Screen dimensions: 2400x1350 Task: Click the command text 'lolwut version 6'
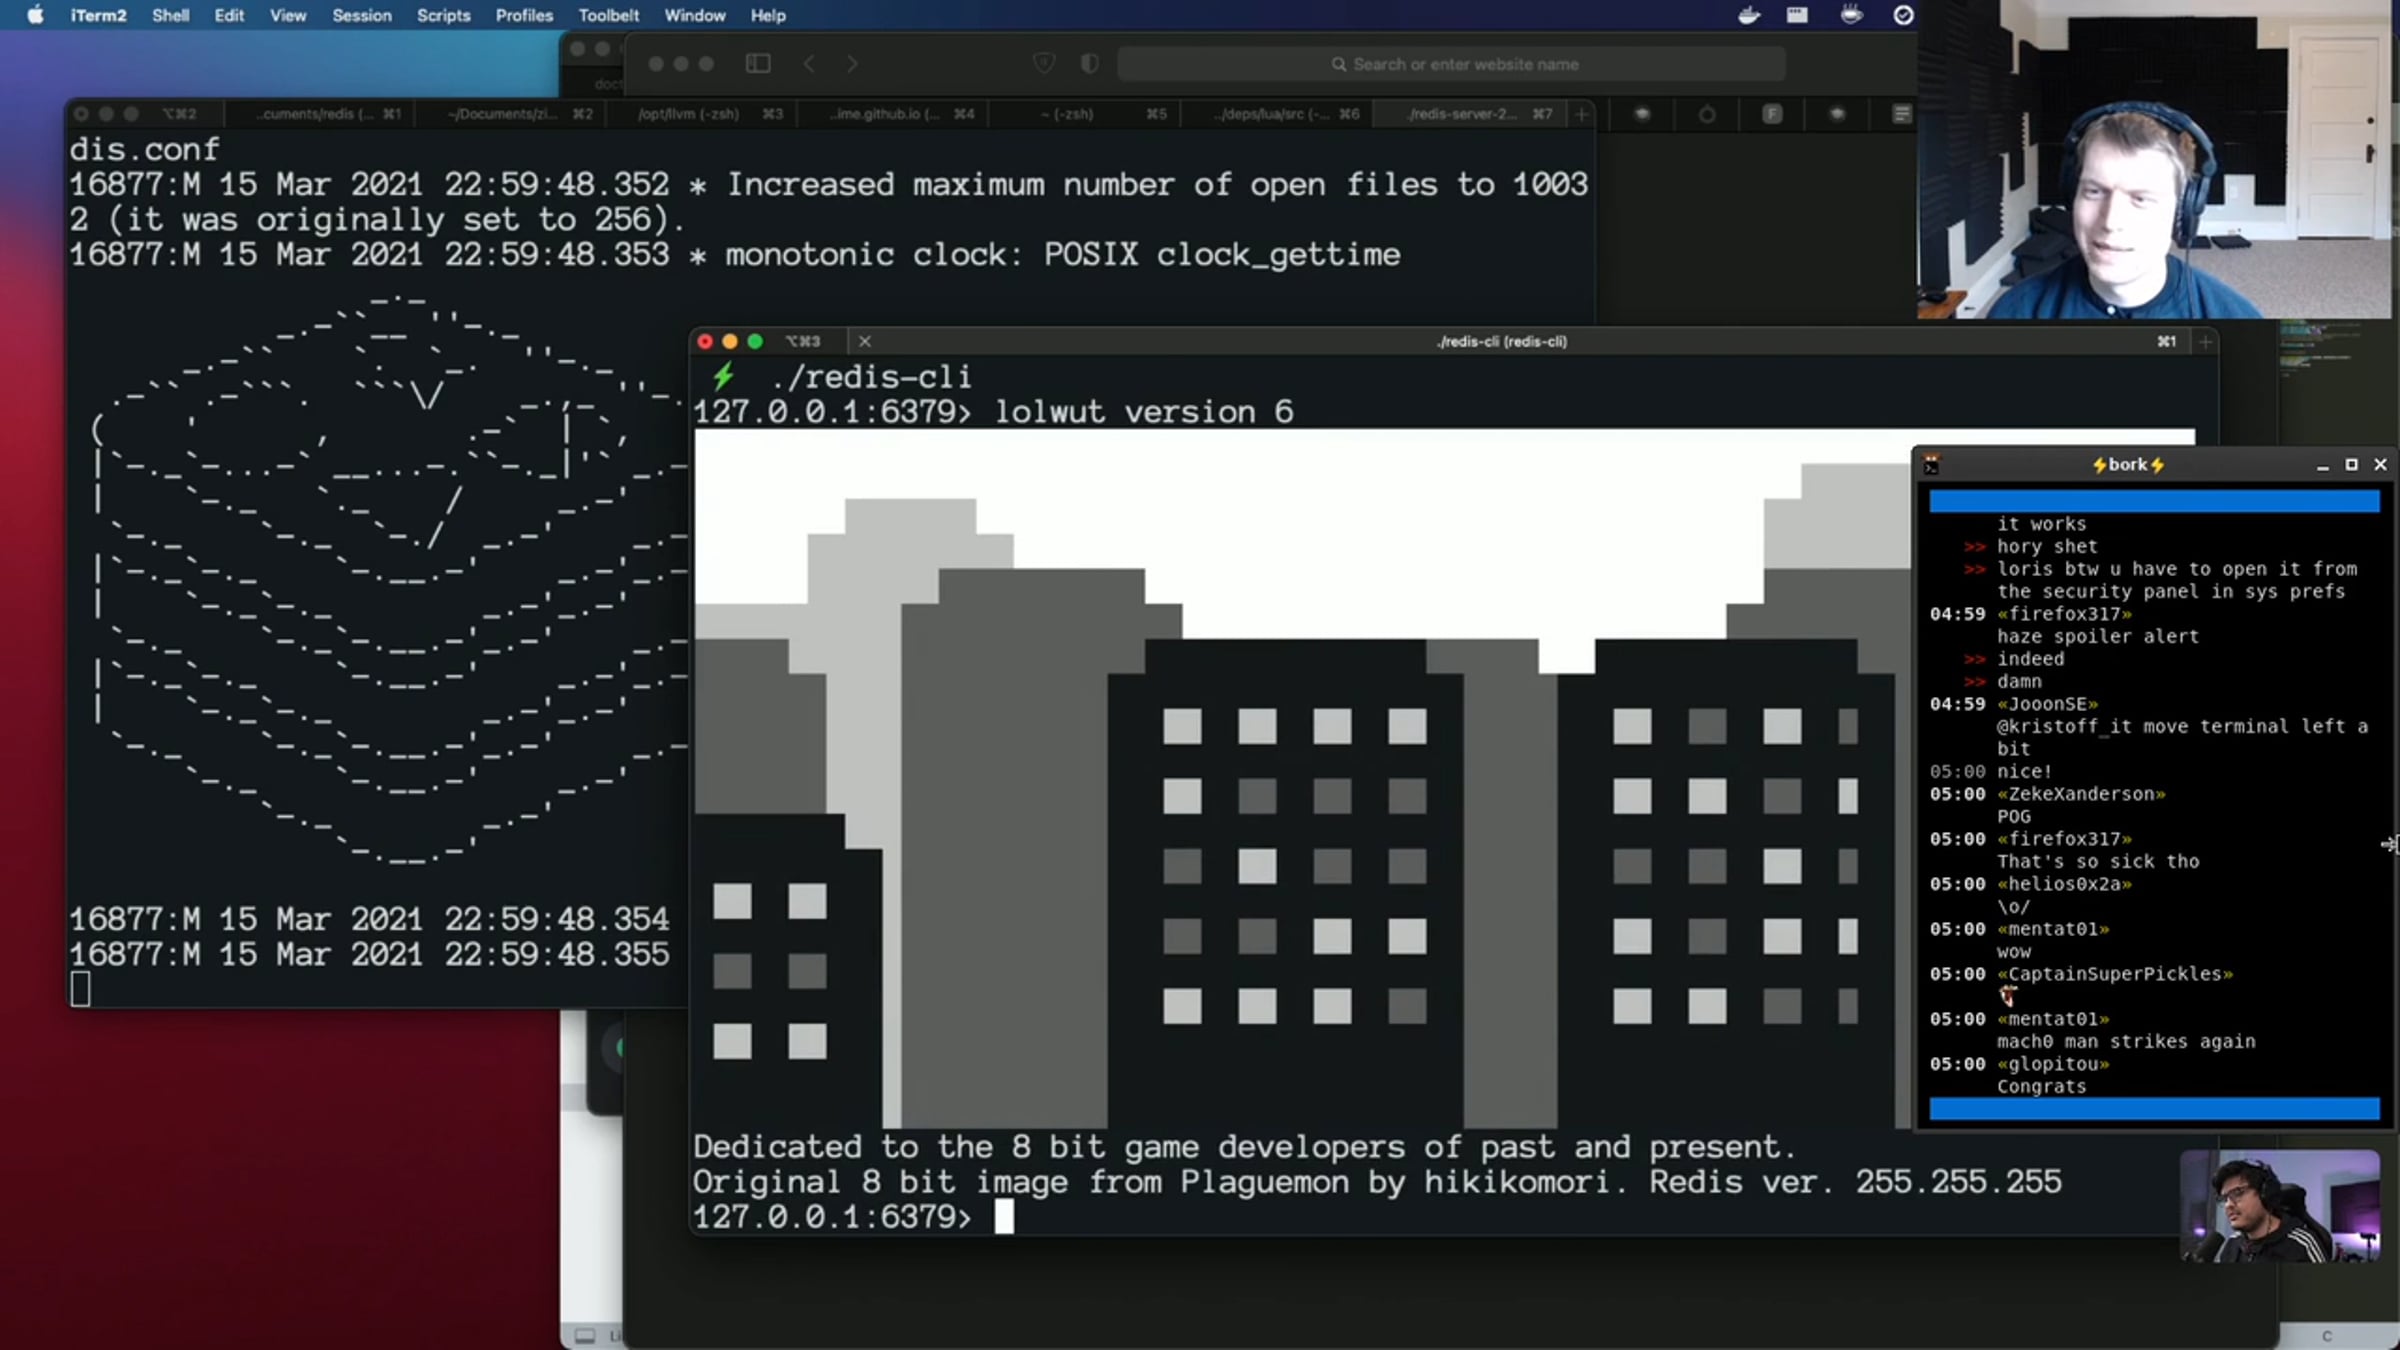1143,412
